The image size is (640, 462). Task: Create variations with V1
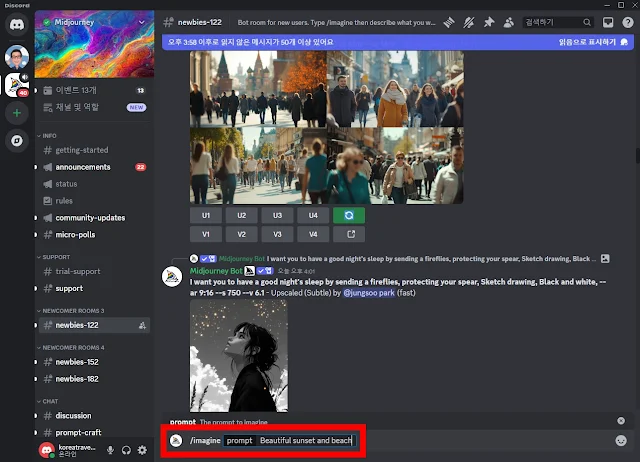(x=206, y=234)
